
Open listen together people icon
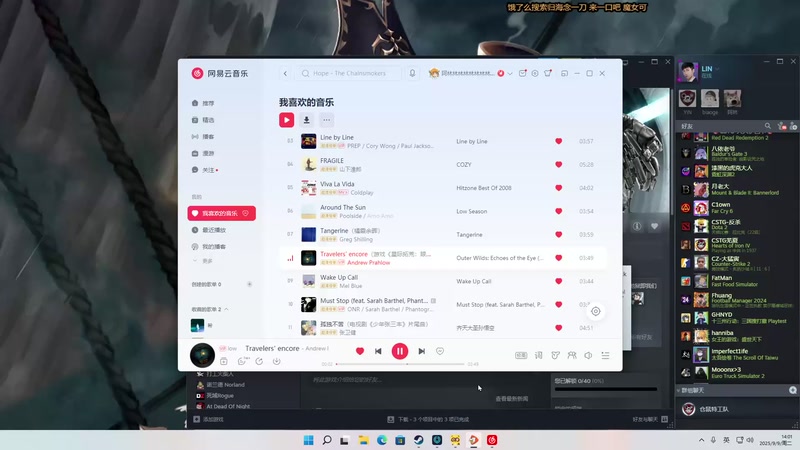(572, 355)
